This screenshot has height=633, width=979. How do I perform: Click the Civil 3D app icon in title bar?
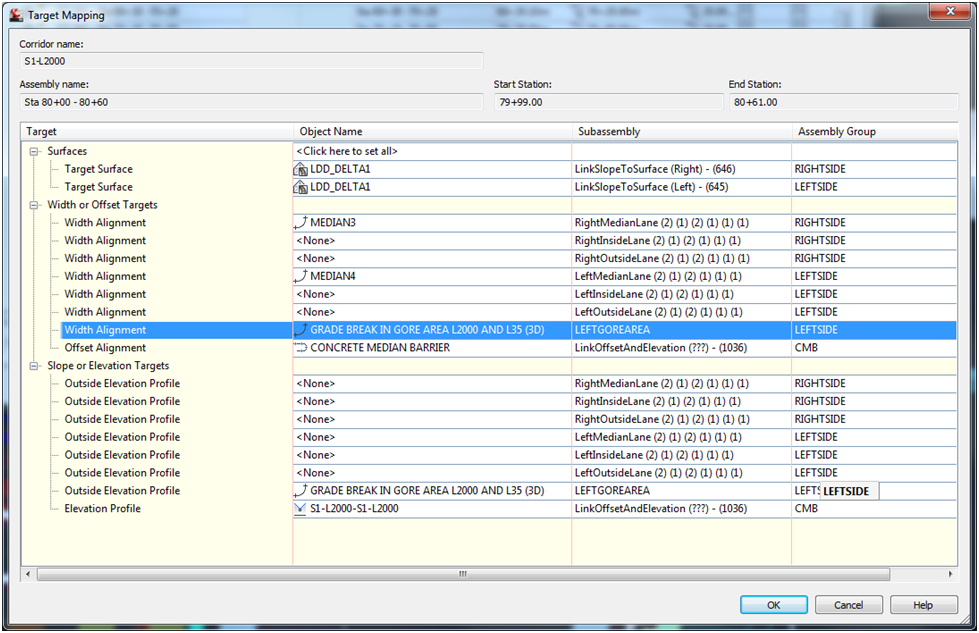click(x=16, y=14)
